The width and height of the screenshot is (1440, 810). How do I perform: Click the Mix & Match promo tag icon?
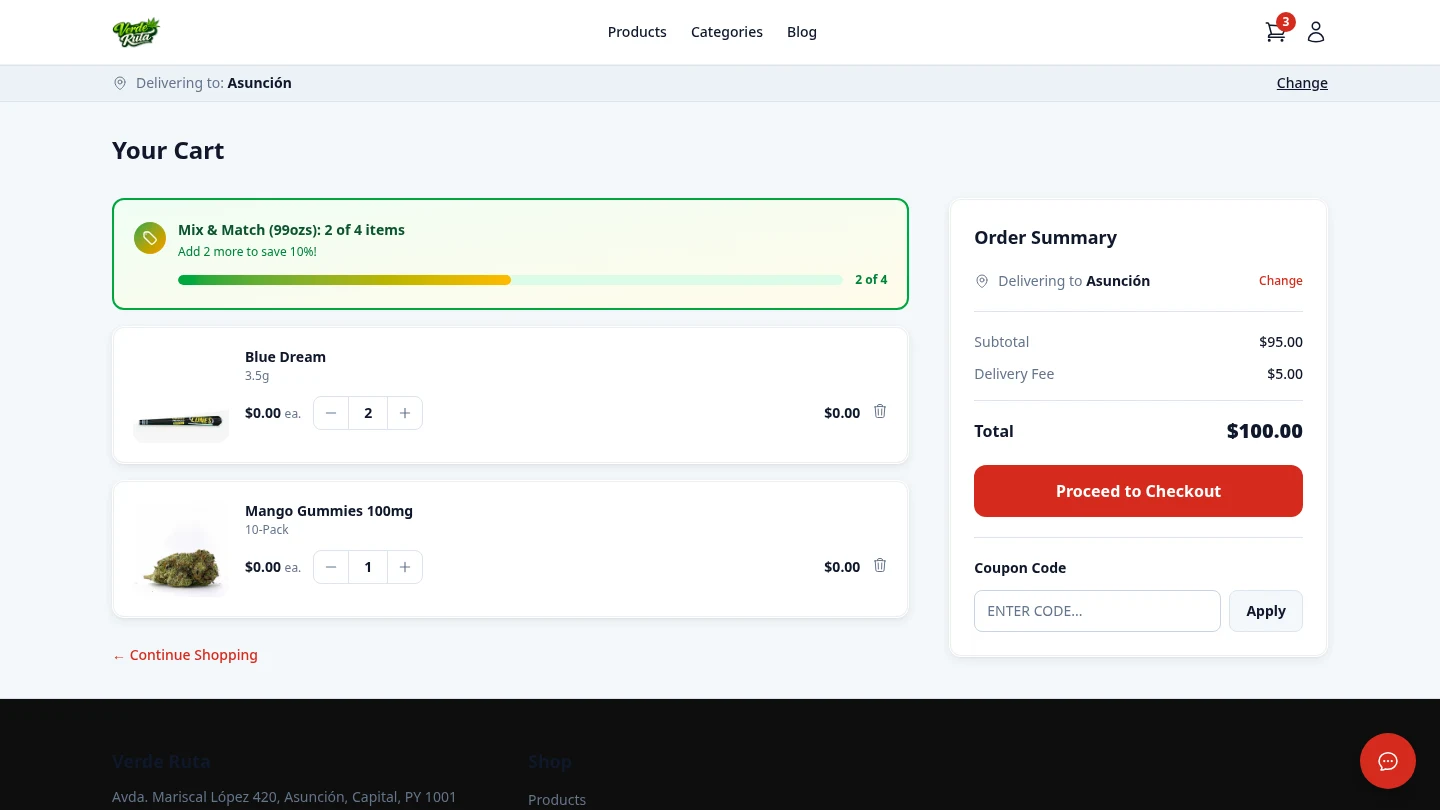click(x=150, y=238)
